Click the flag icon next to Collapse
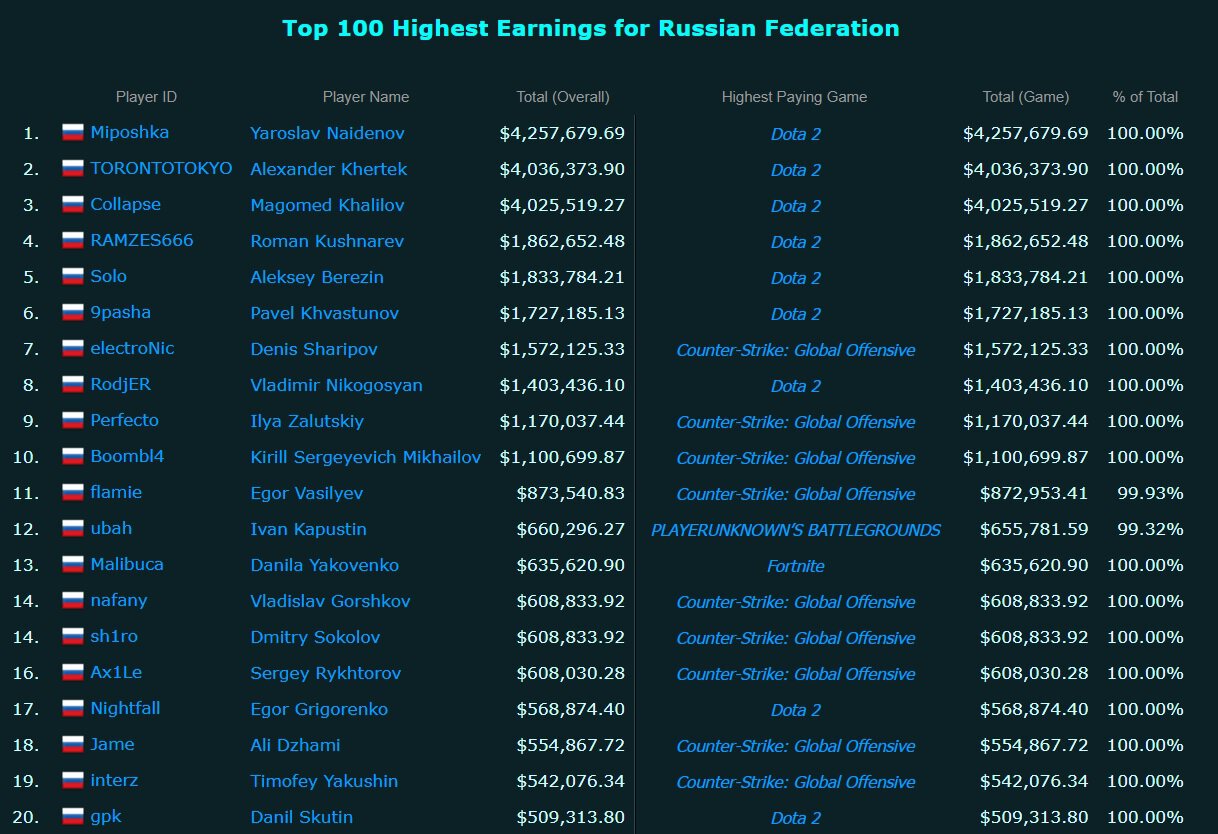 click(x=72, y=205)
